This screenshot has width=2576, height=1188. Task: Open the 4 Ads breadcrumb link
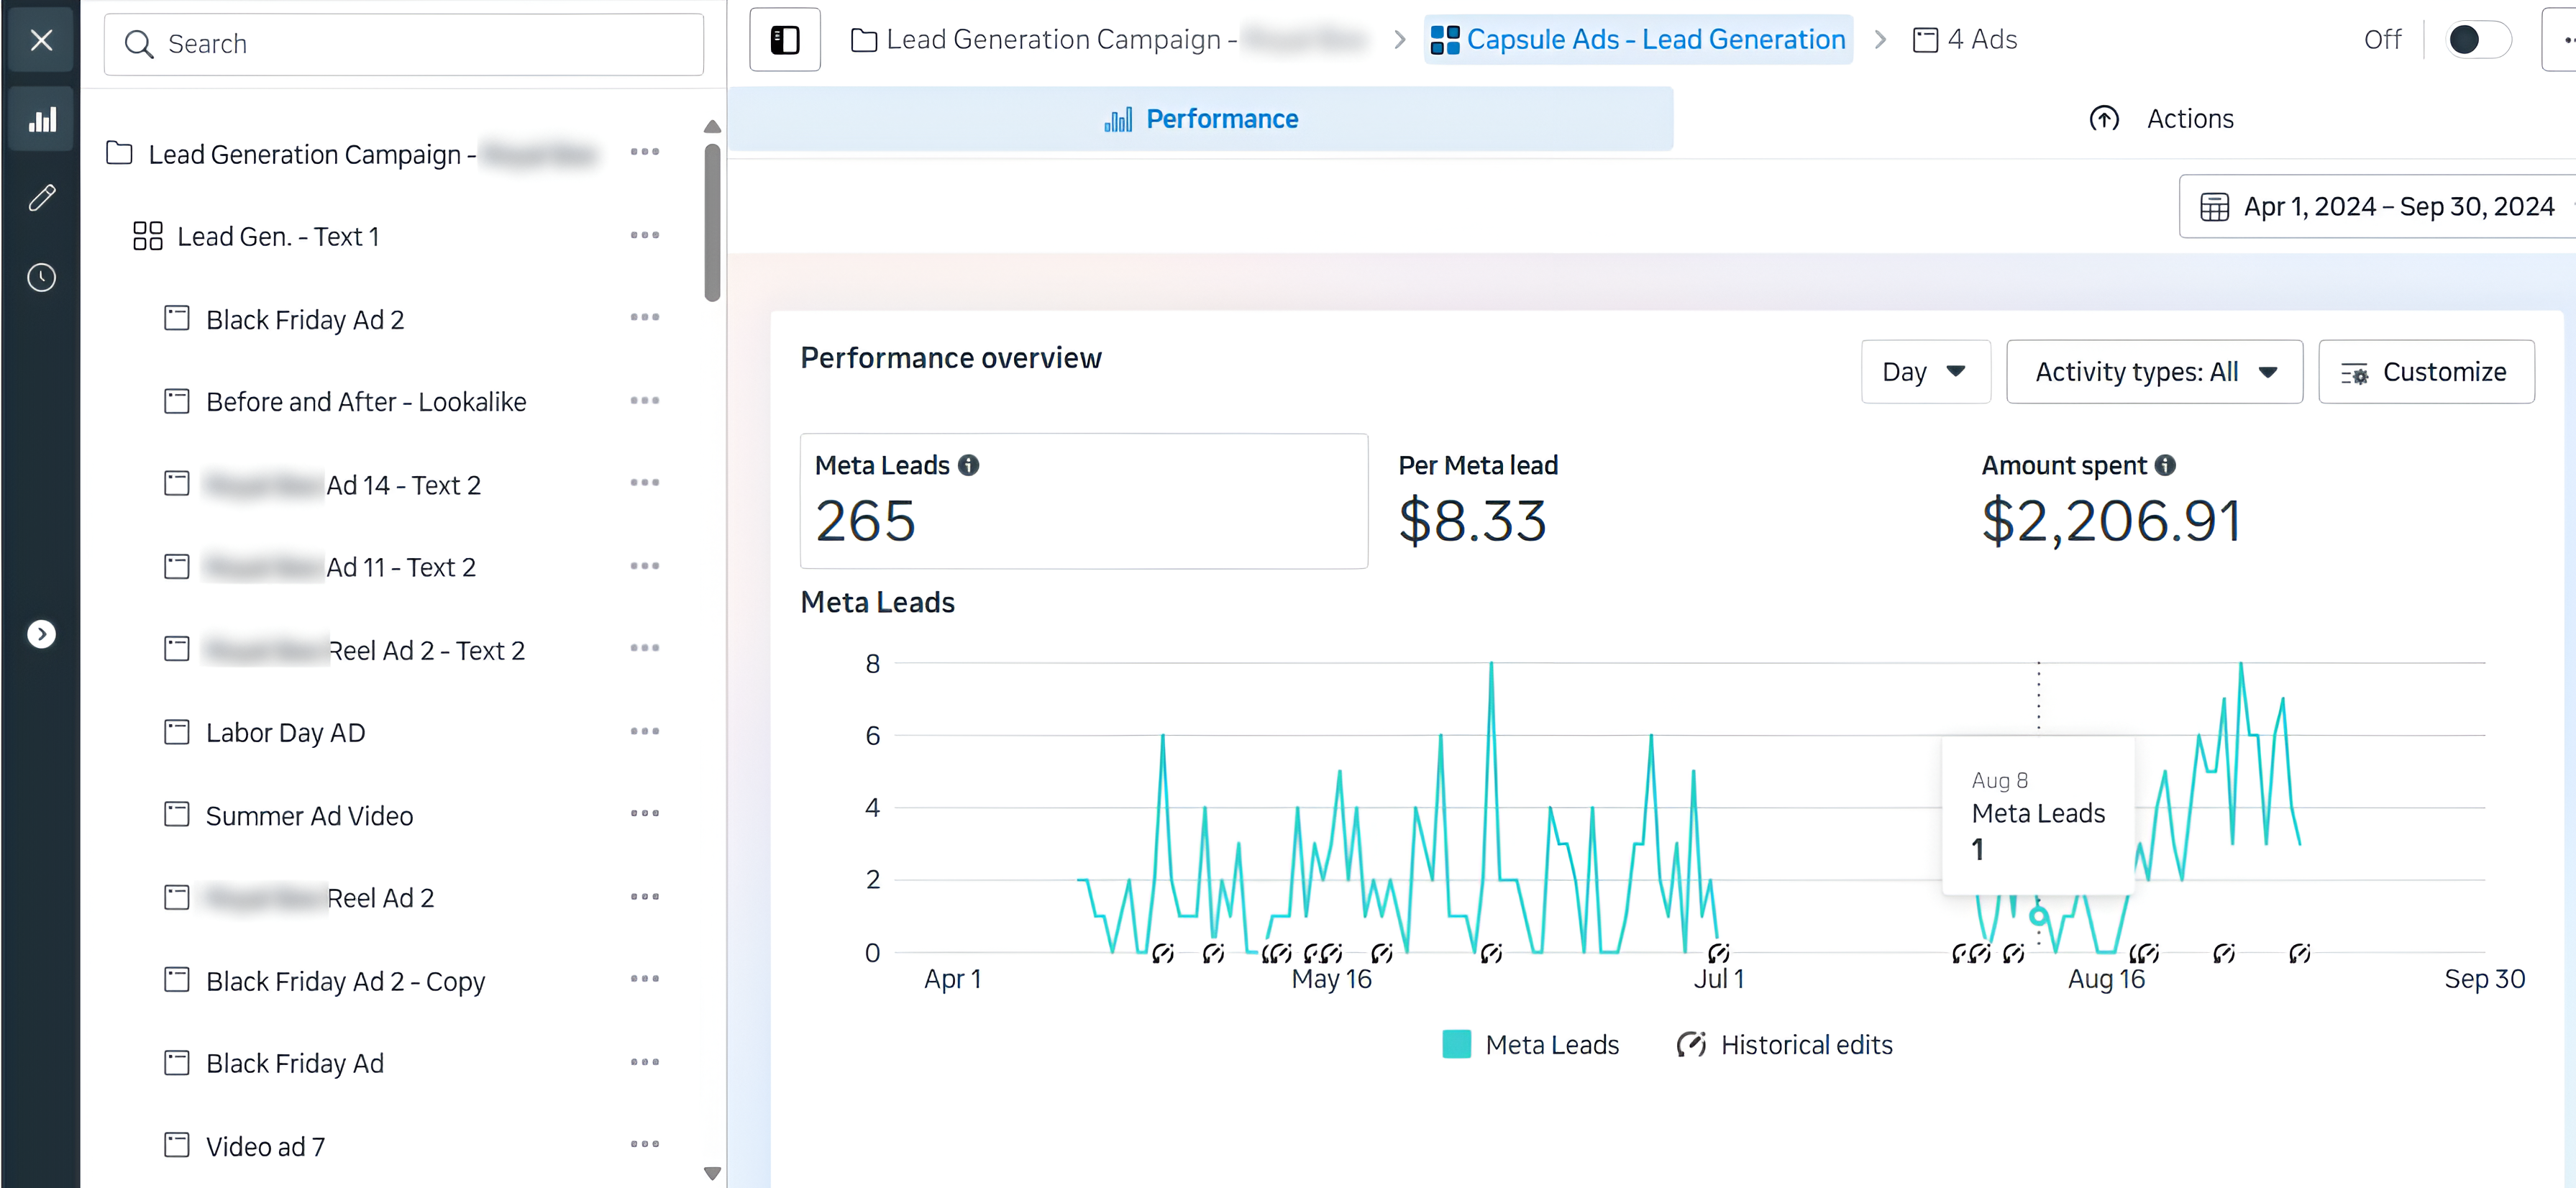(x=1965, y=40)
